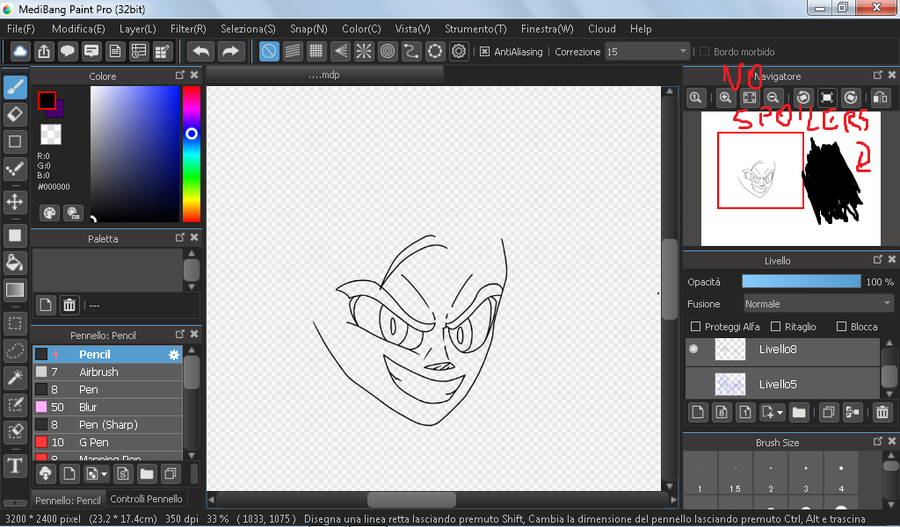The width and height of the screenshot is (900, 527).
Task: Check the Blocca option
Action: click(841, 327)
